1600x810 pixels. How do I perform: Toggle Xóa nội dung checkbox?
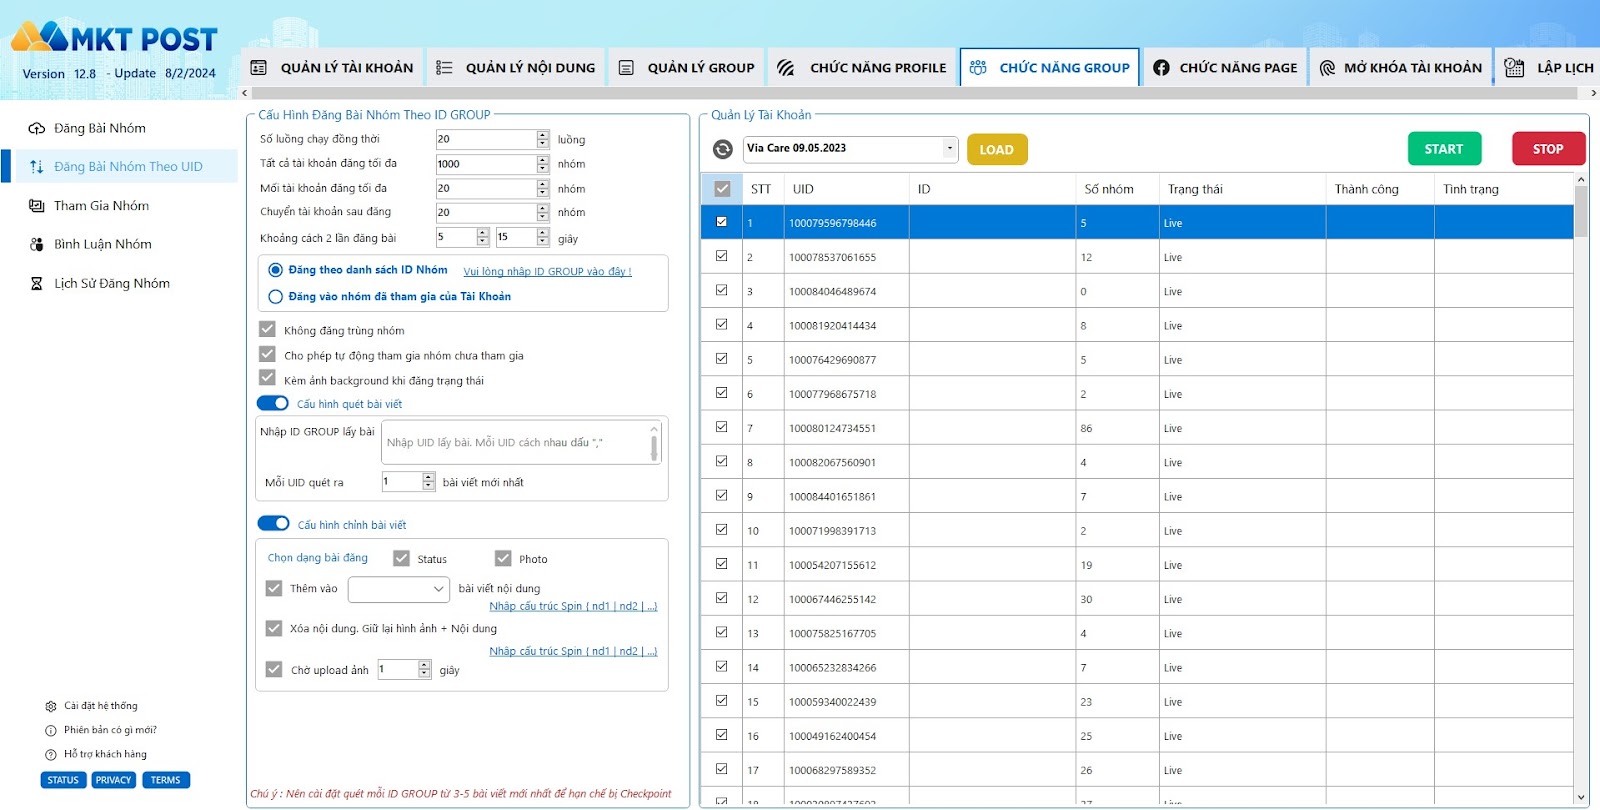274,628
